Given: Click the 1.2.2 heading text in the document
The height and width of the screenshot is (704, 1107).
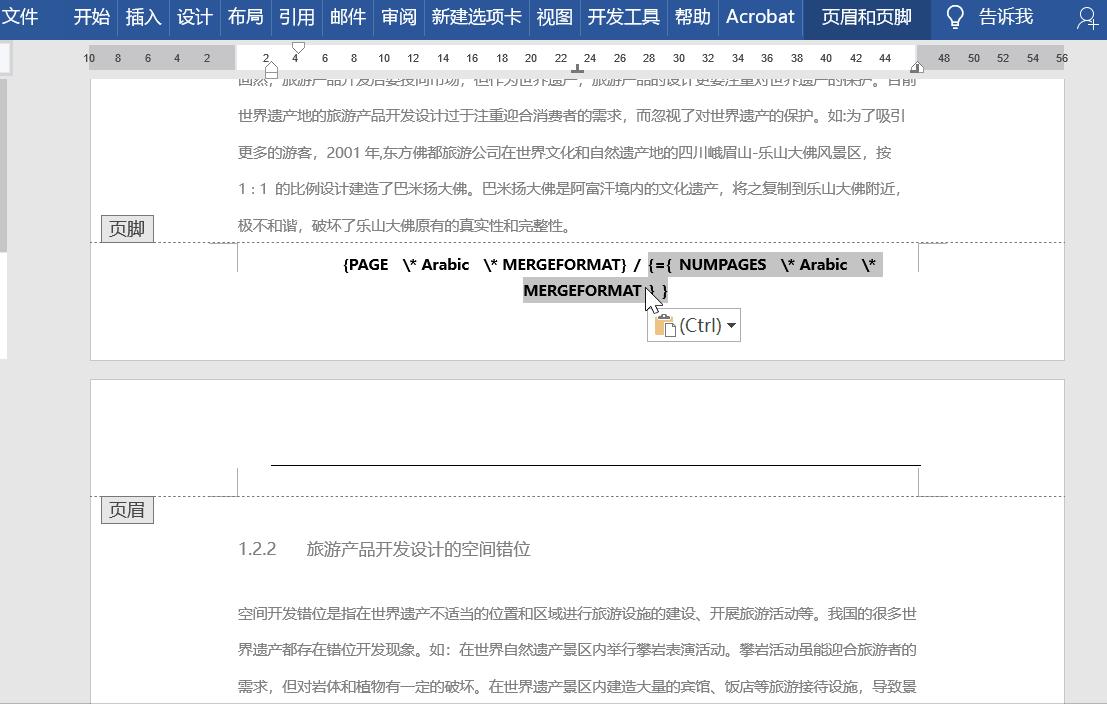Looking at the screenshot, I should pyautogui.click(x=385, y=549).
